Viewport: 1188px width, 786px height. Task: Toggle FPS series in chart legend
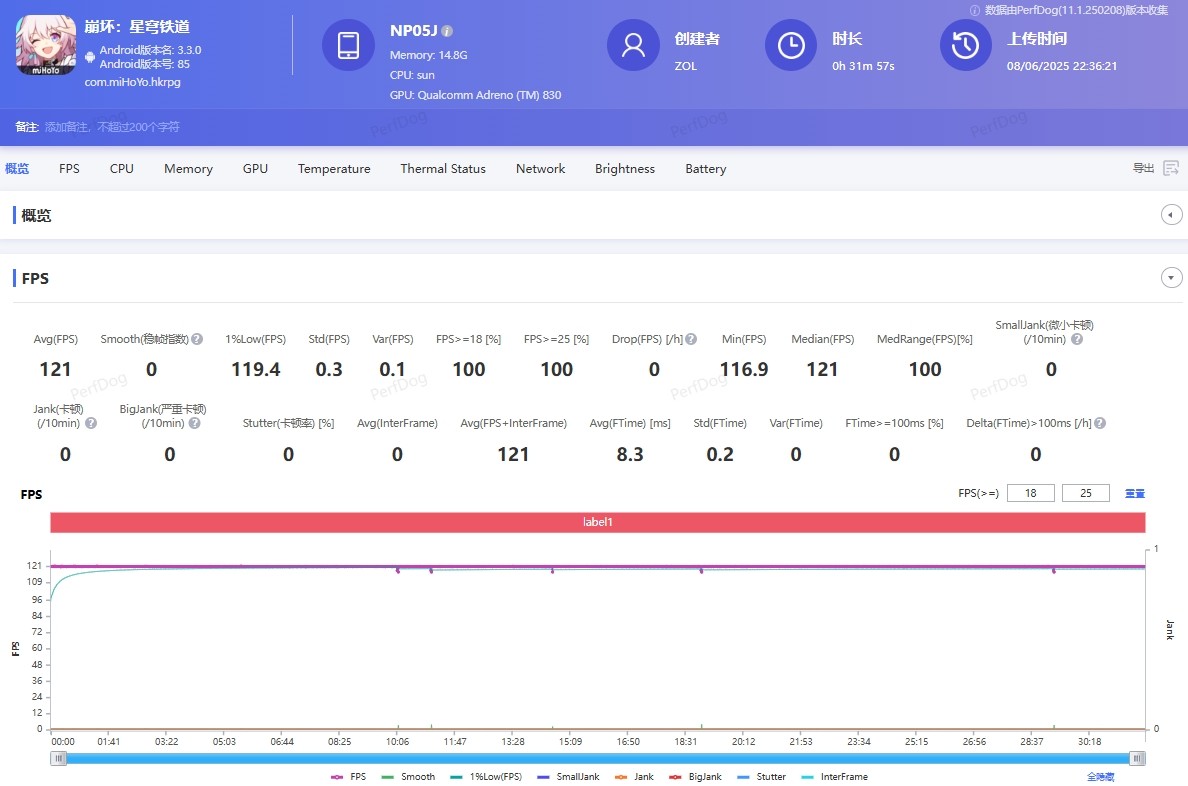click(348, 777)
